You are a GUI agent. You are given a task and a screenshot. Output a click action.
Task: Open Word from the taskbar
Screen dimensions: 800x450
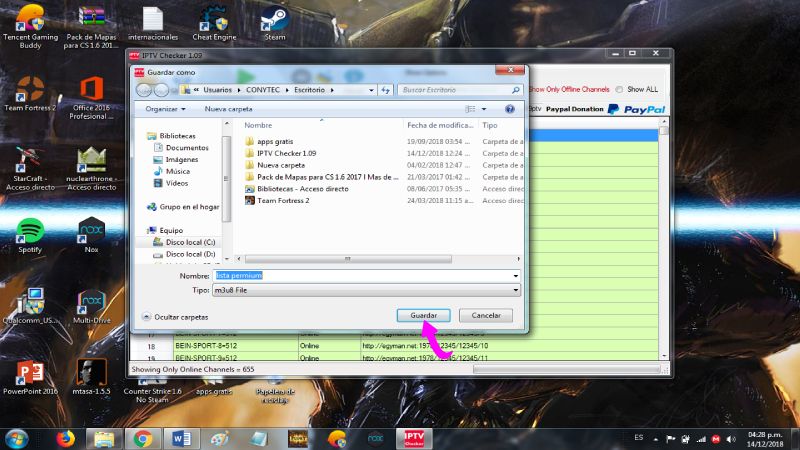coord(181,439)
